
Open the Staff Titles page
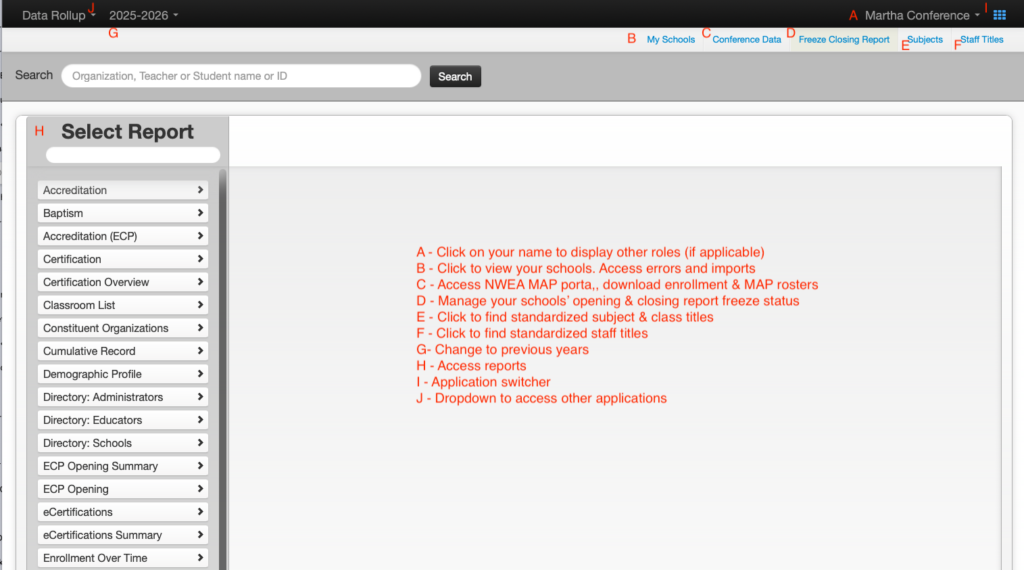click(981, 40)
